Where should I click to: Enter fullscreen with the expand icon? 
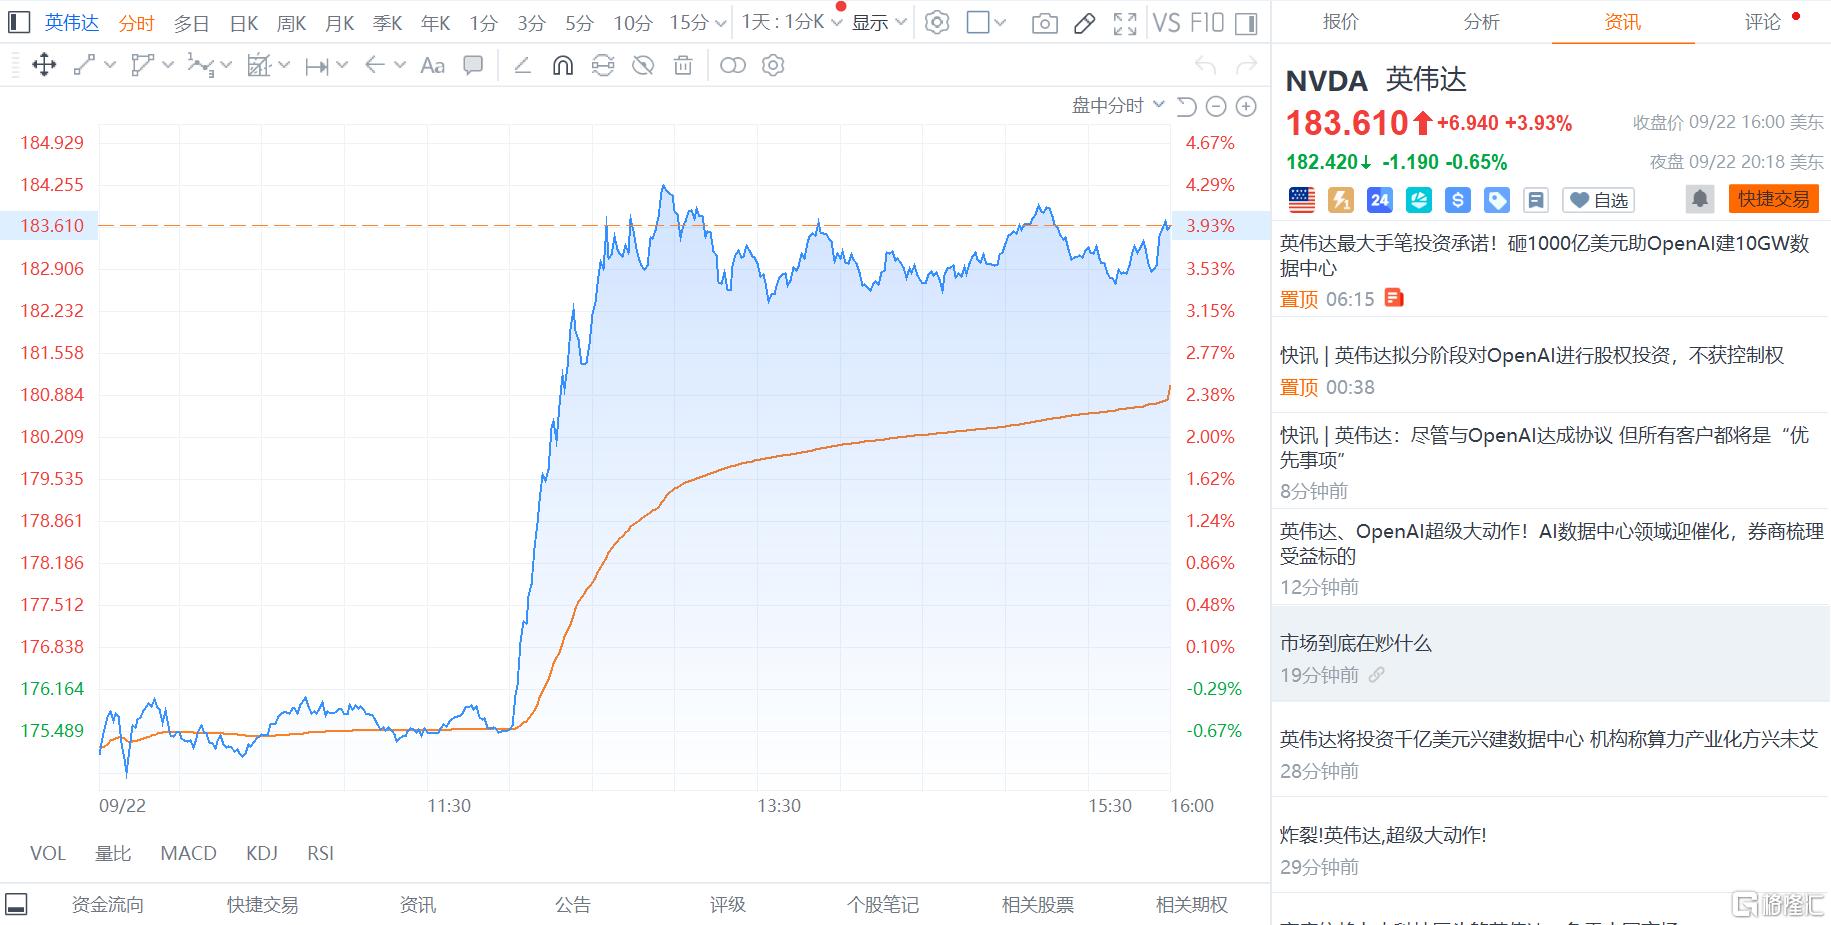1125,23
